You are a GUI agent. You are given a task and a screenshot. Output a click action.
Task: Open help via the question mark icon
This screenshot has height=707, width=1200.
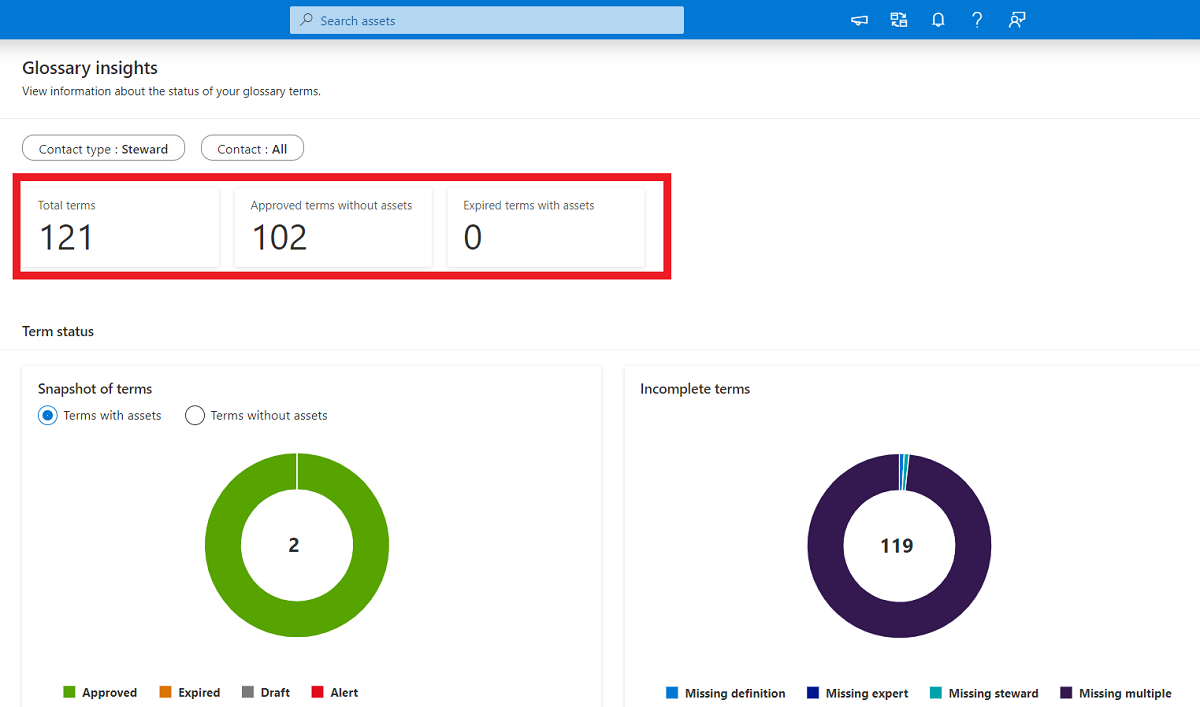pos(977,19)
